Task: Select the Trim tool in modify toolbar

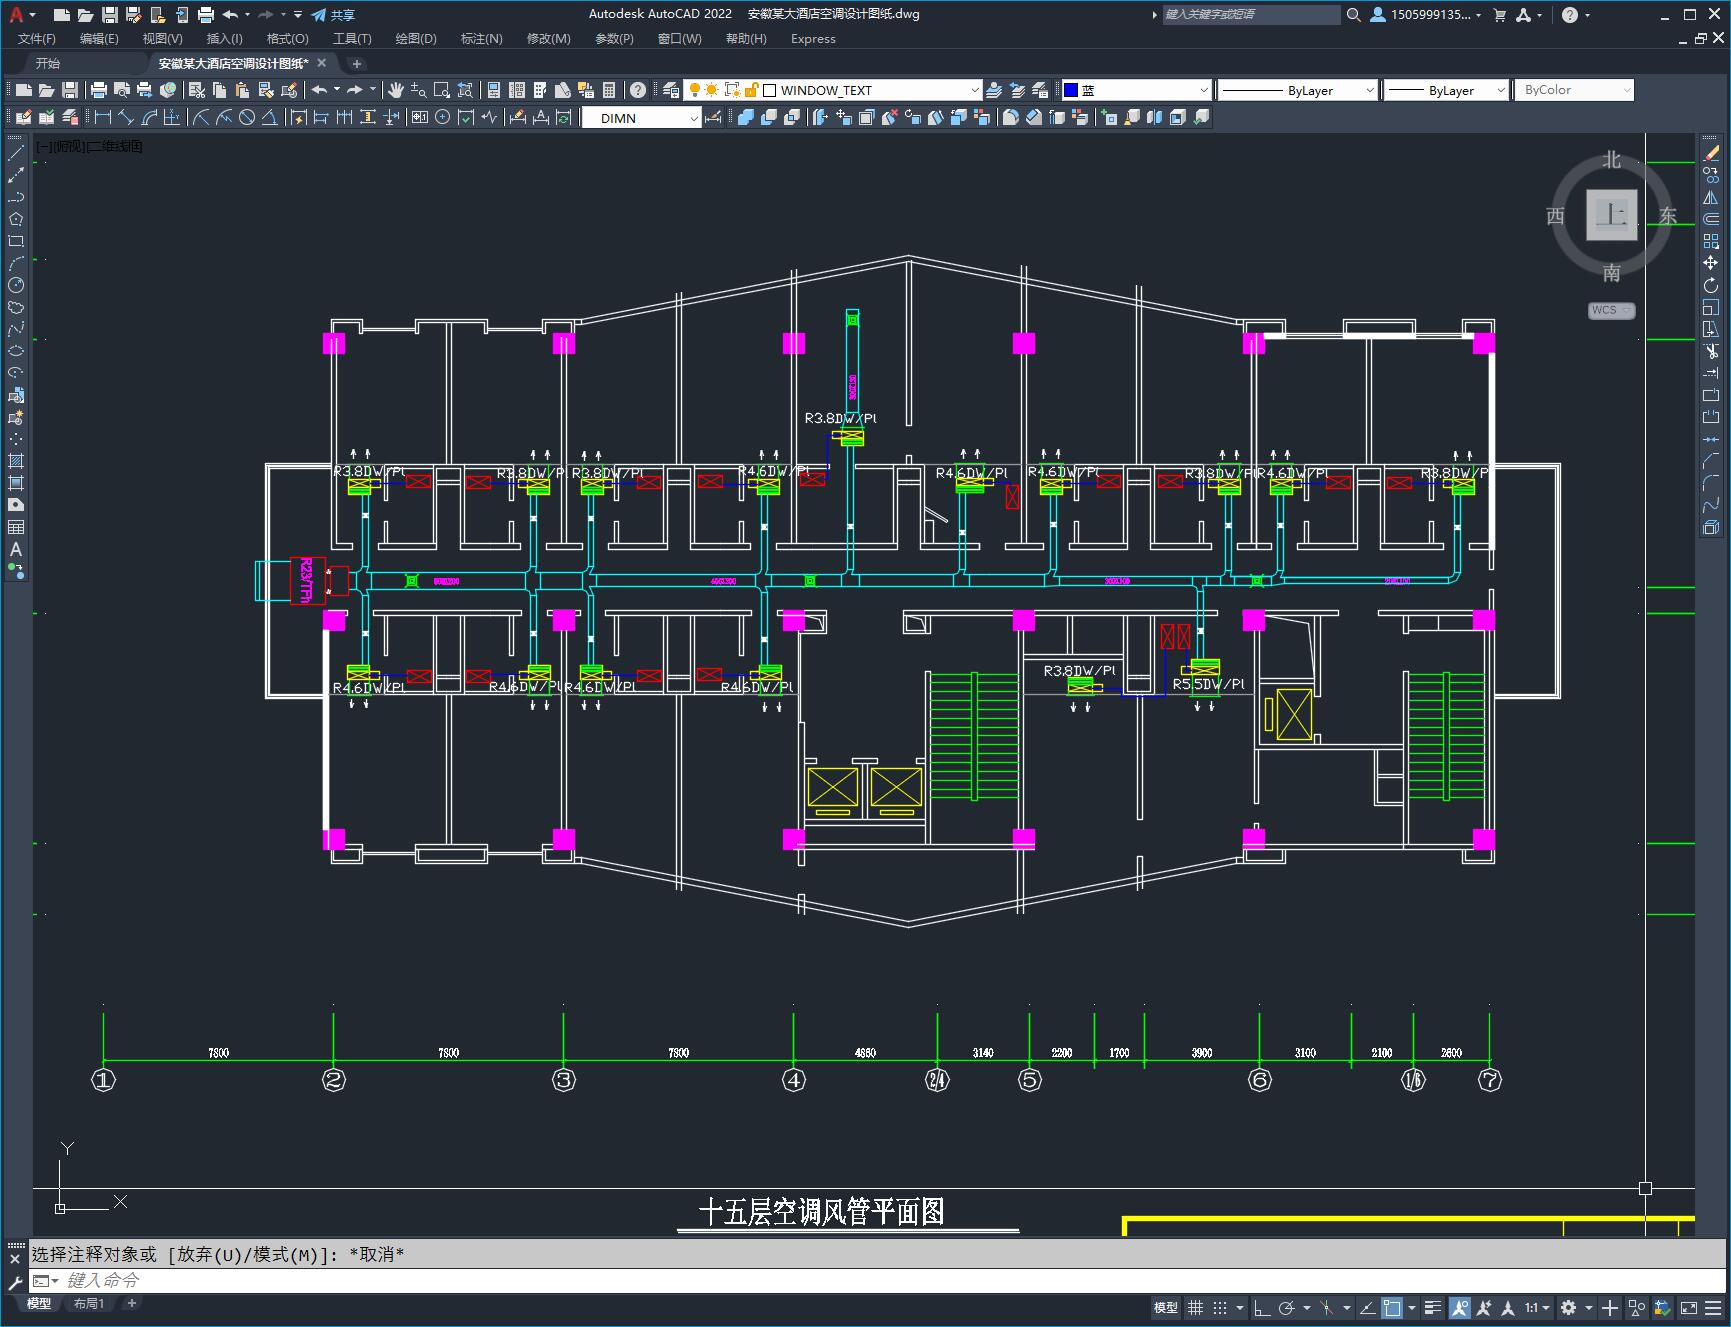Action: (1711, 351)
